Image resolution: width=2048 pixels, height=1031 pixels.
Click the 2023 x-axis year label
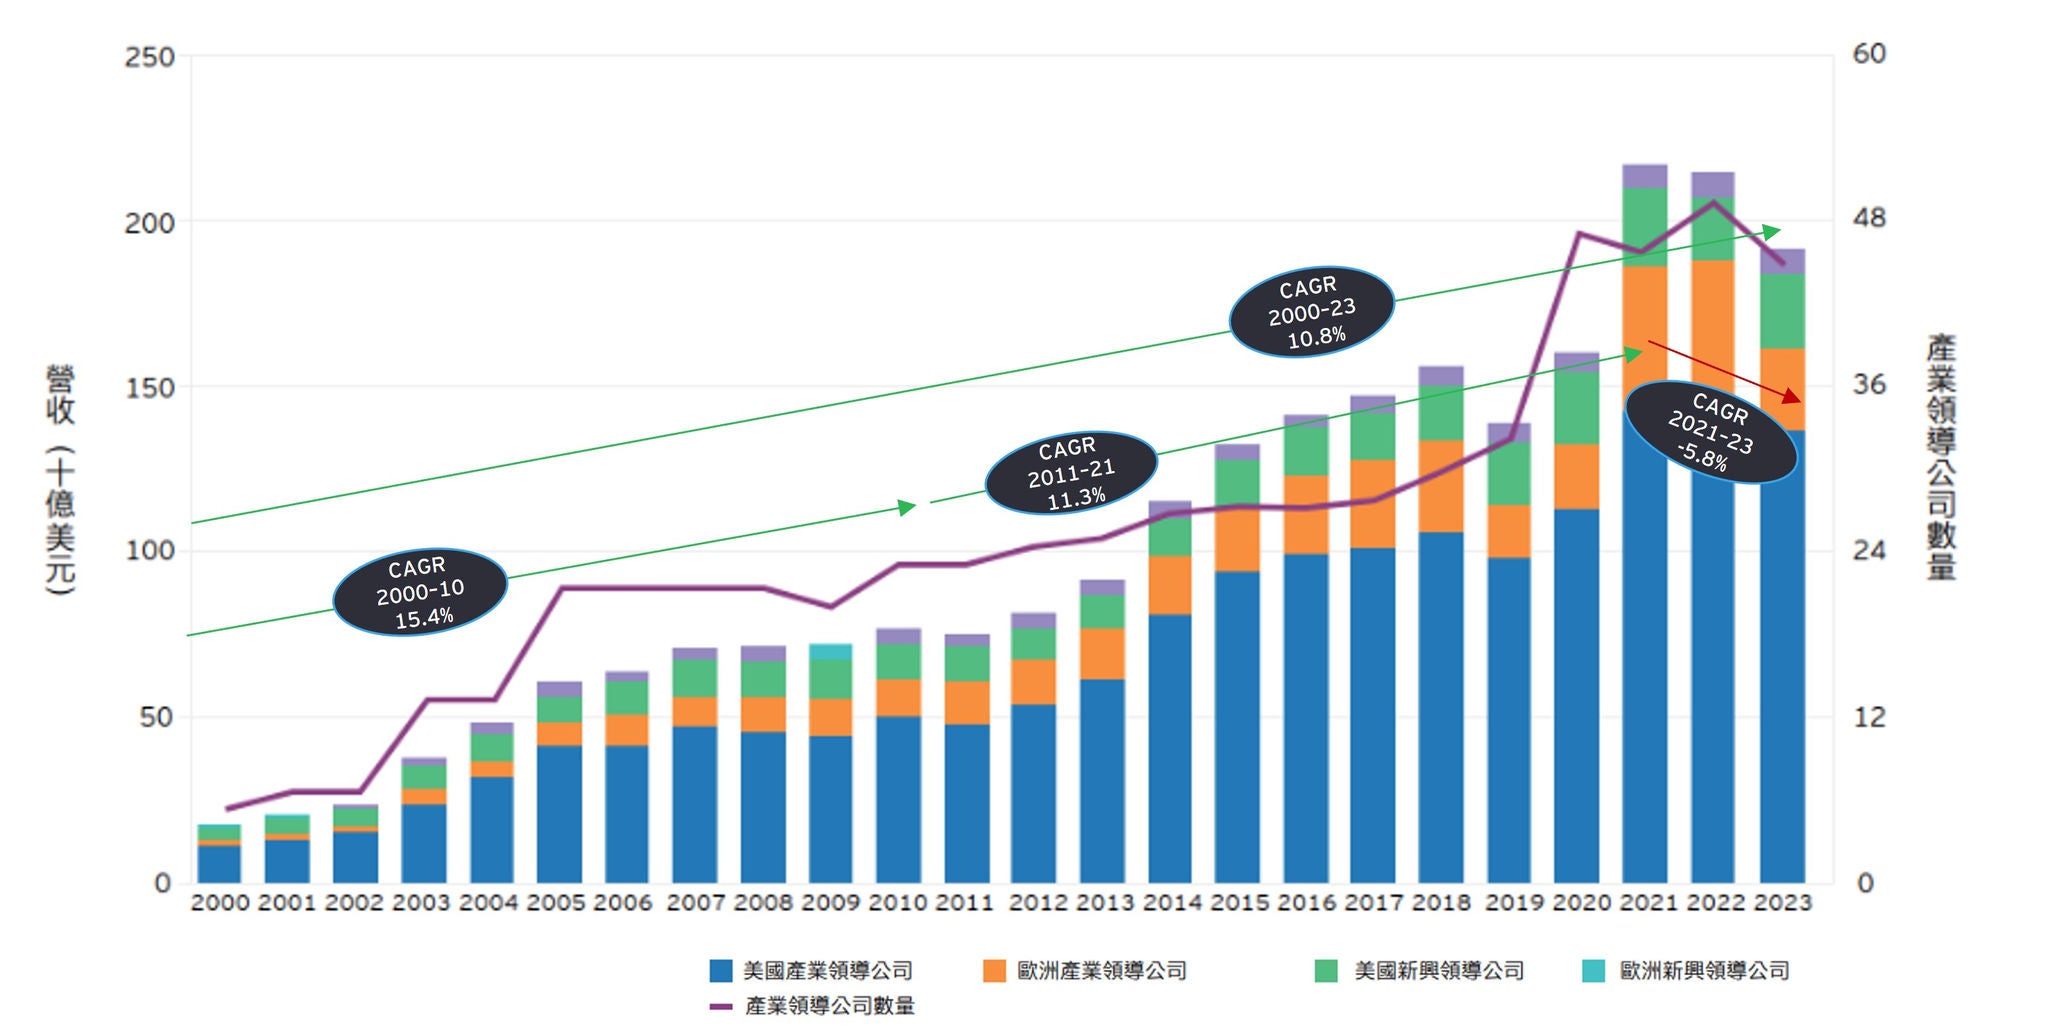1782,903
